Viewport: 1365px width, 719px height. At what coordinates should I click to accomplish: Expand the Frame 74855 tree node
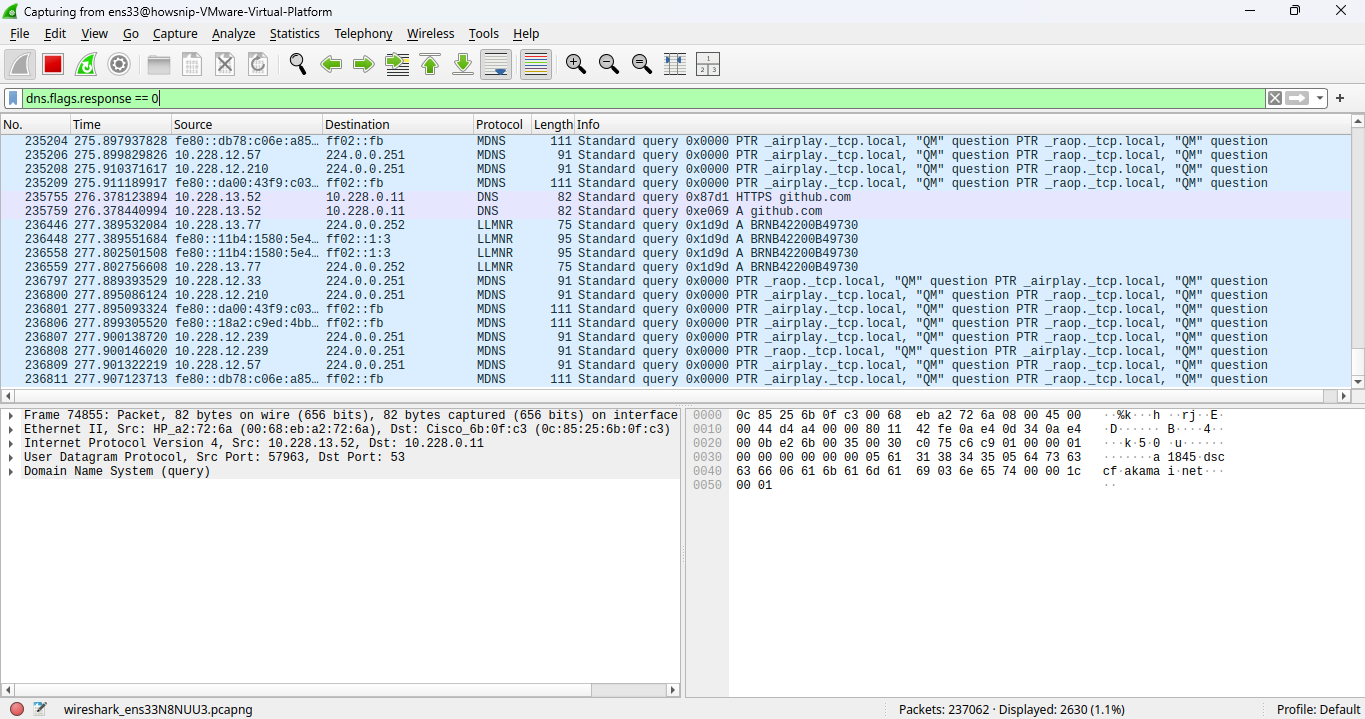pos(11,415)
